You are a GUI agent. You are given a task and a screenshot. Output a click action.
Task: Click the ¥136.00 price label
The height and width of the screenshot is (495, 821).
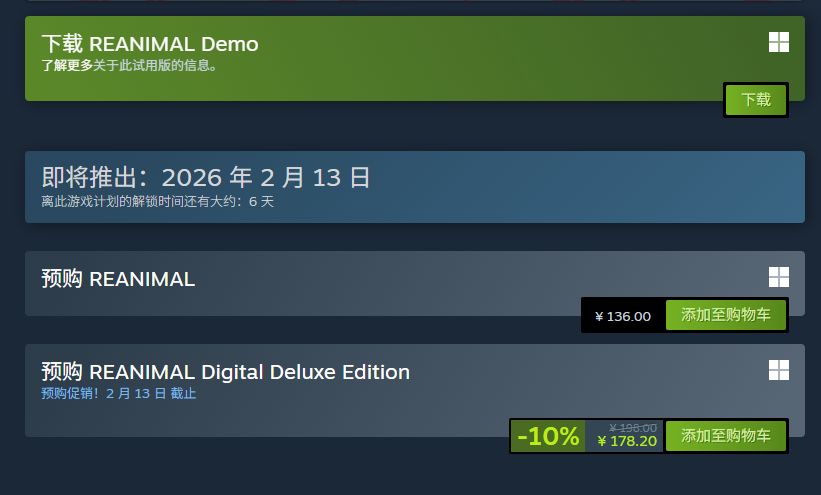tap(622, 316)
